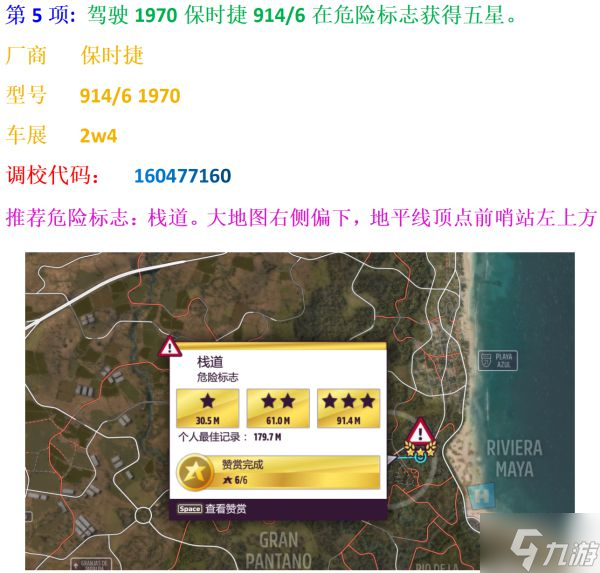600x573 pixels.
Task: Click the Space 查看赞赏 prompt
Action: point(212,509)
